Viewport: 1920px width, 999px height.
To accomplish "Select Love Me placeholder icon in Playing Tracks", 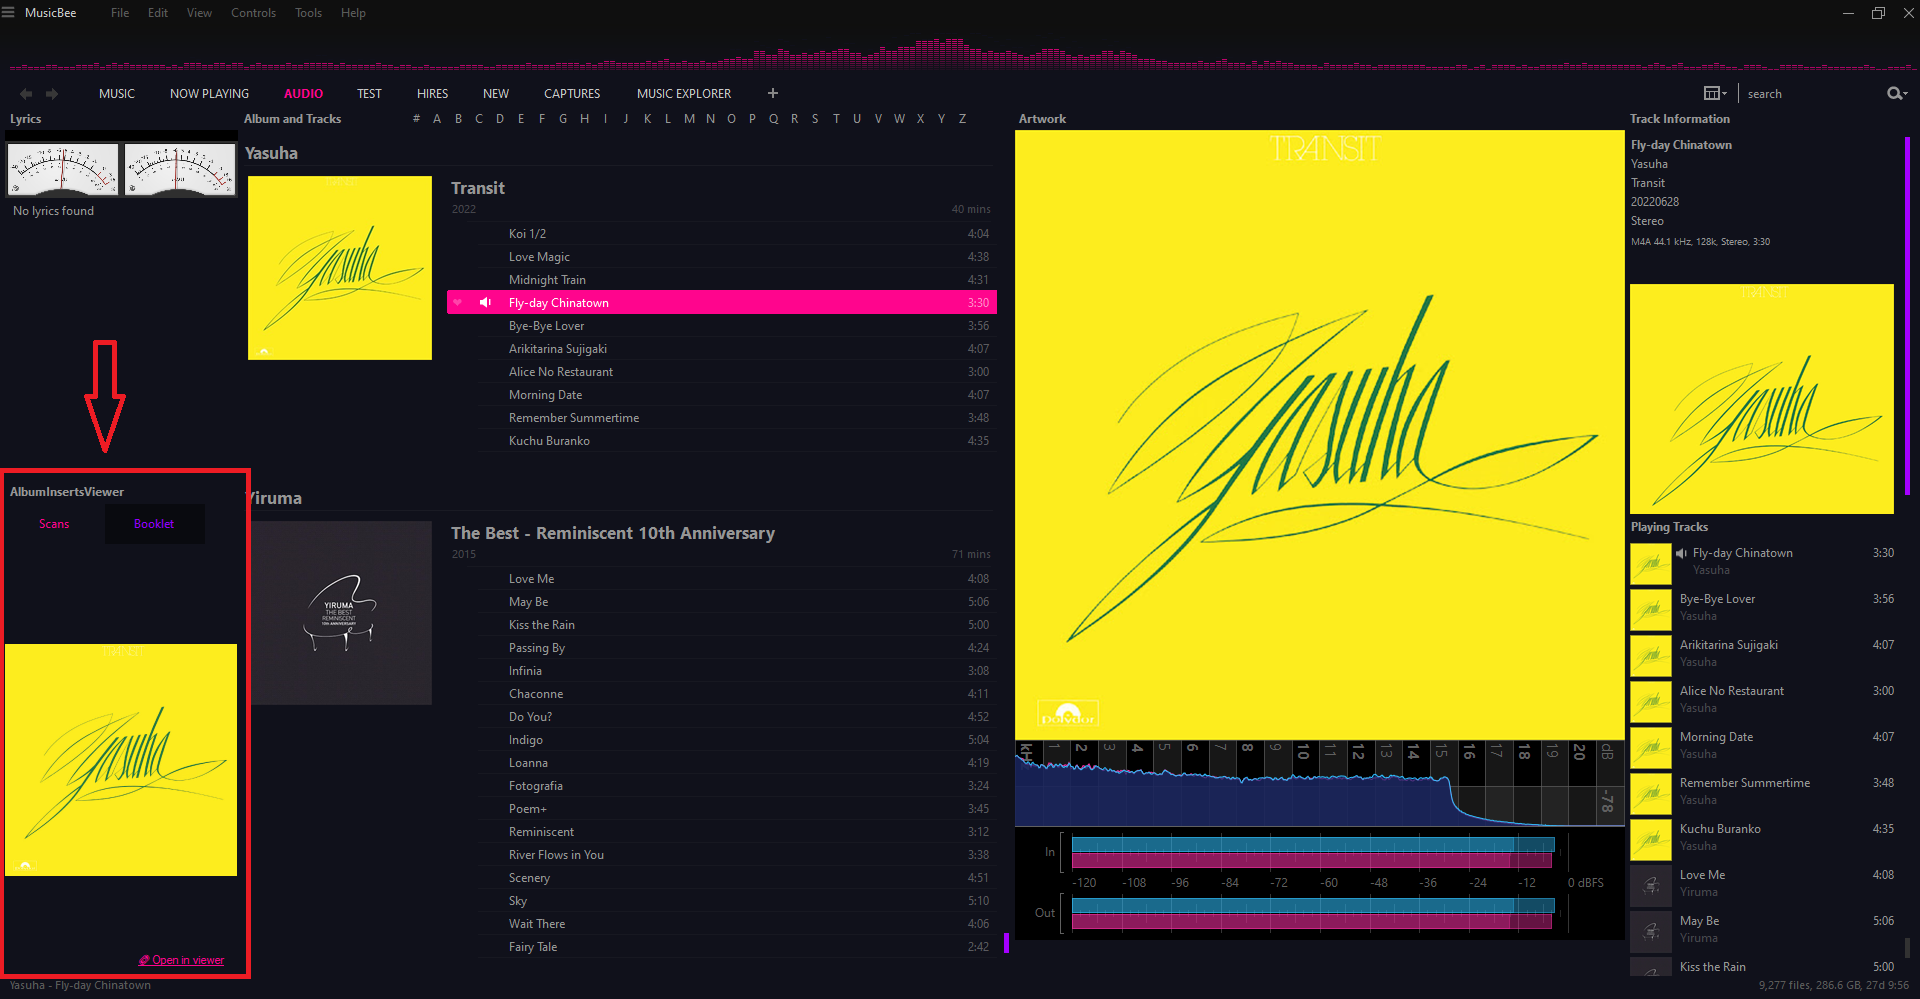I will coord(1651,886).
